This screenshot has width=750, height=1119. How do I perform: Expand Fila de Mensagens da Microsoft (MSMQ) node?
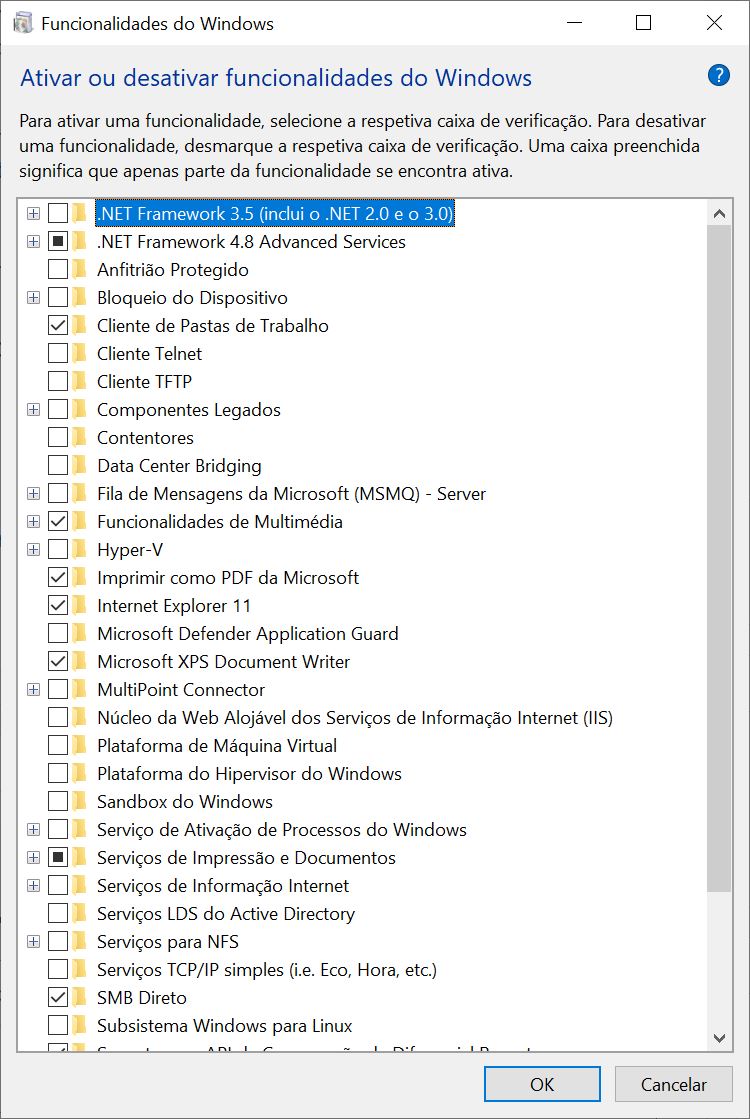click(33, 494)
